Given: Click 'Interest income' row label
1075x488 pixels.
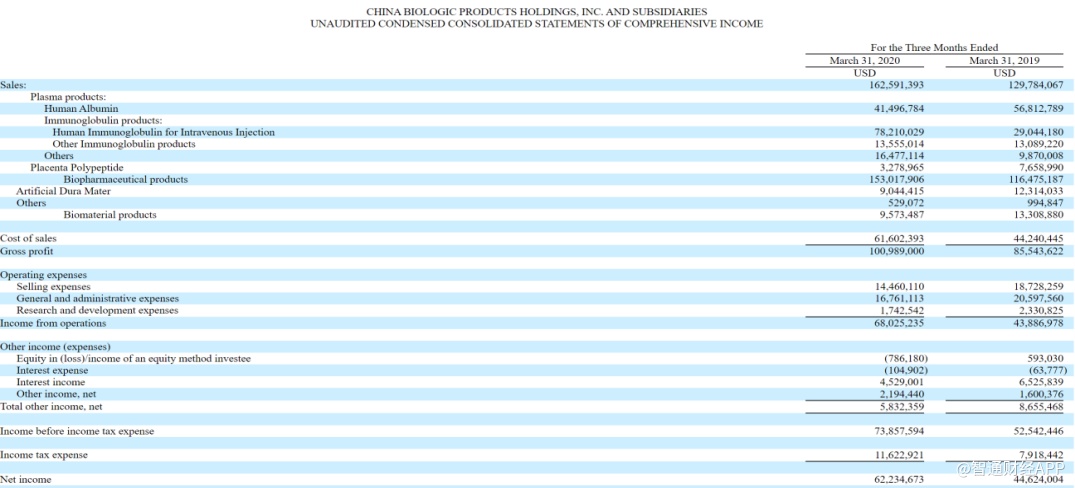Looking at the screenshot, I should point(51,382).
